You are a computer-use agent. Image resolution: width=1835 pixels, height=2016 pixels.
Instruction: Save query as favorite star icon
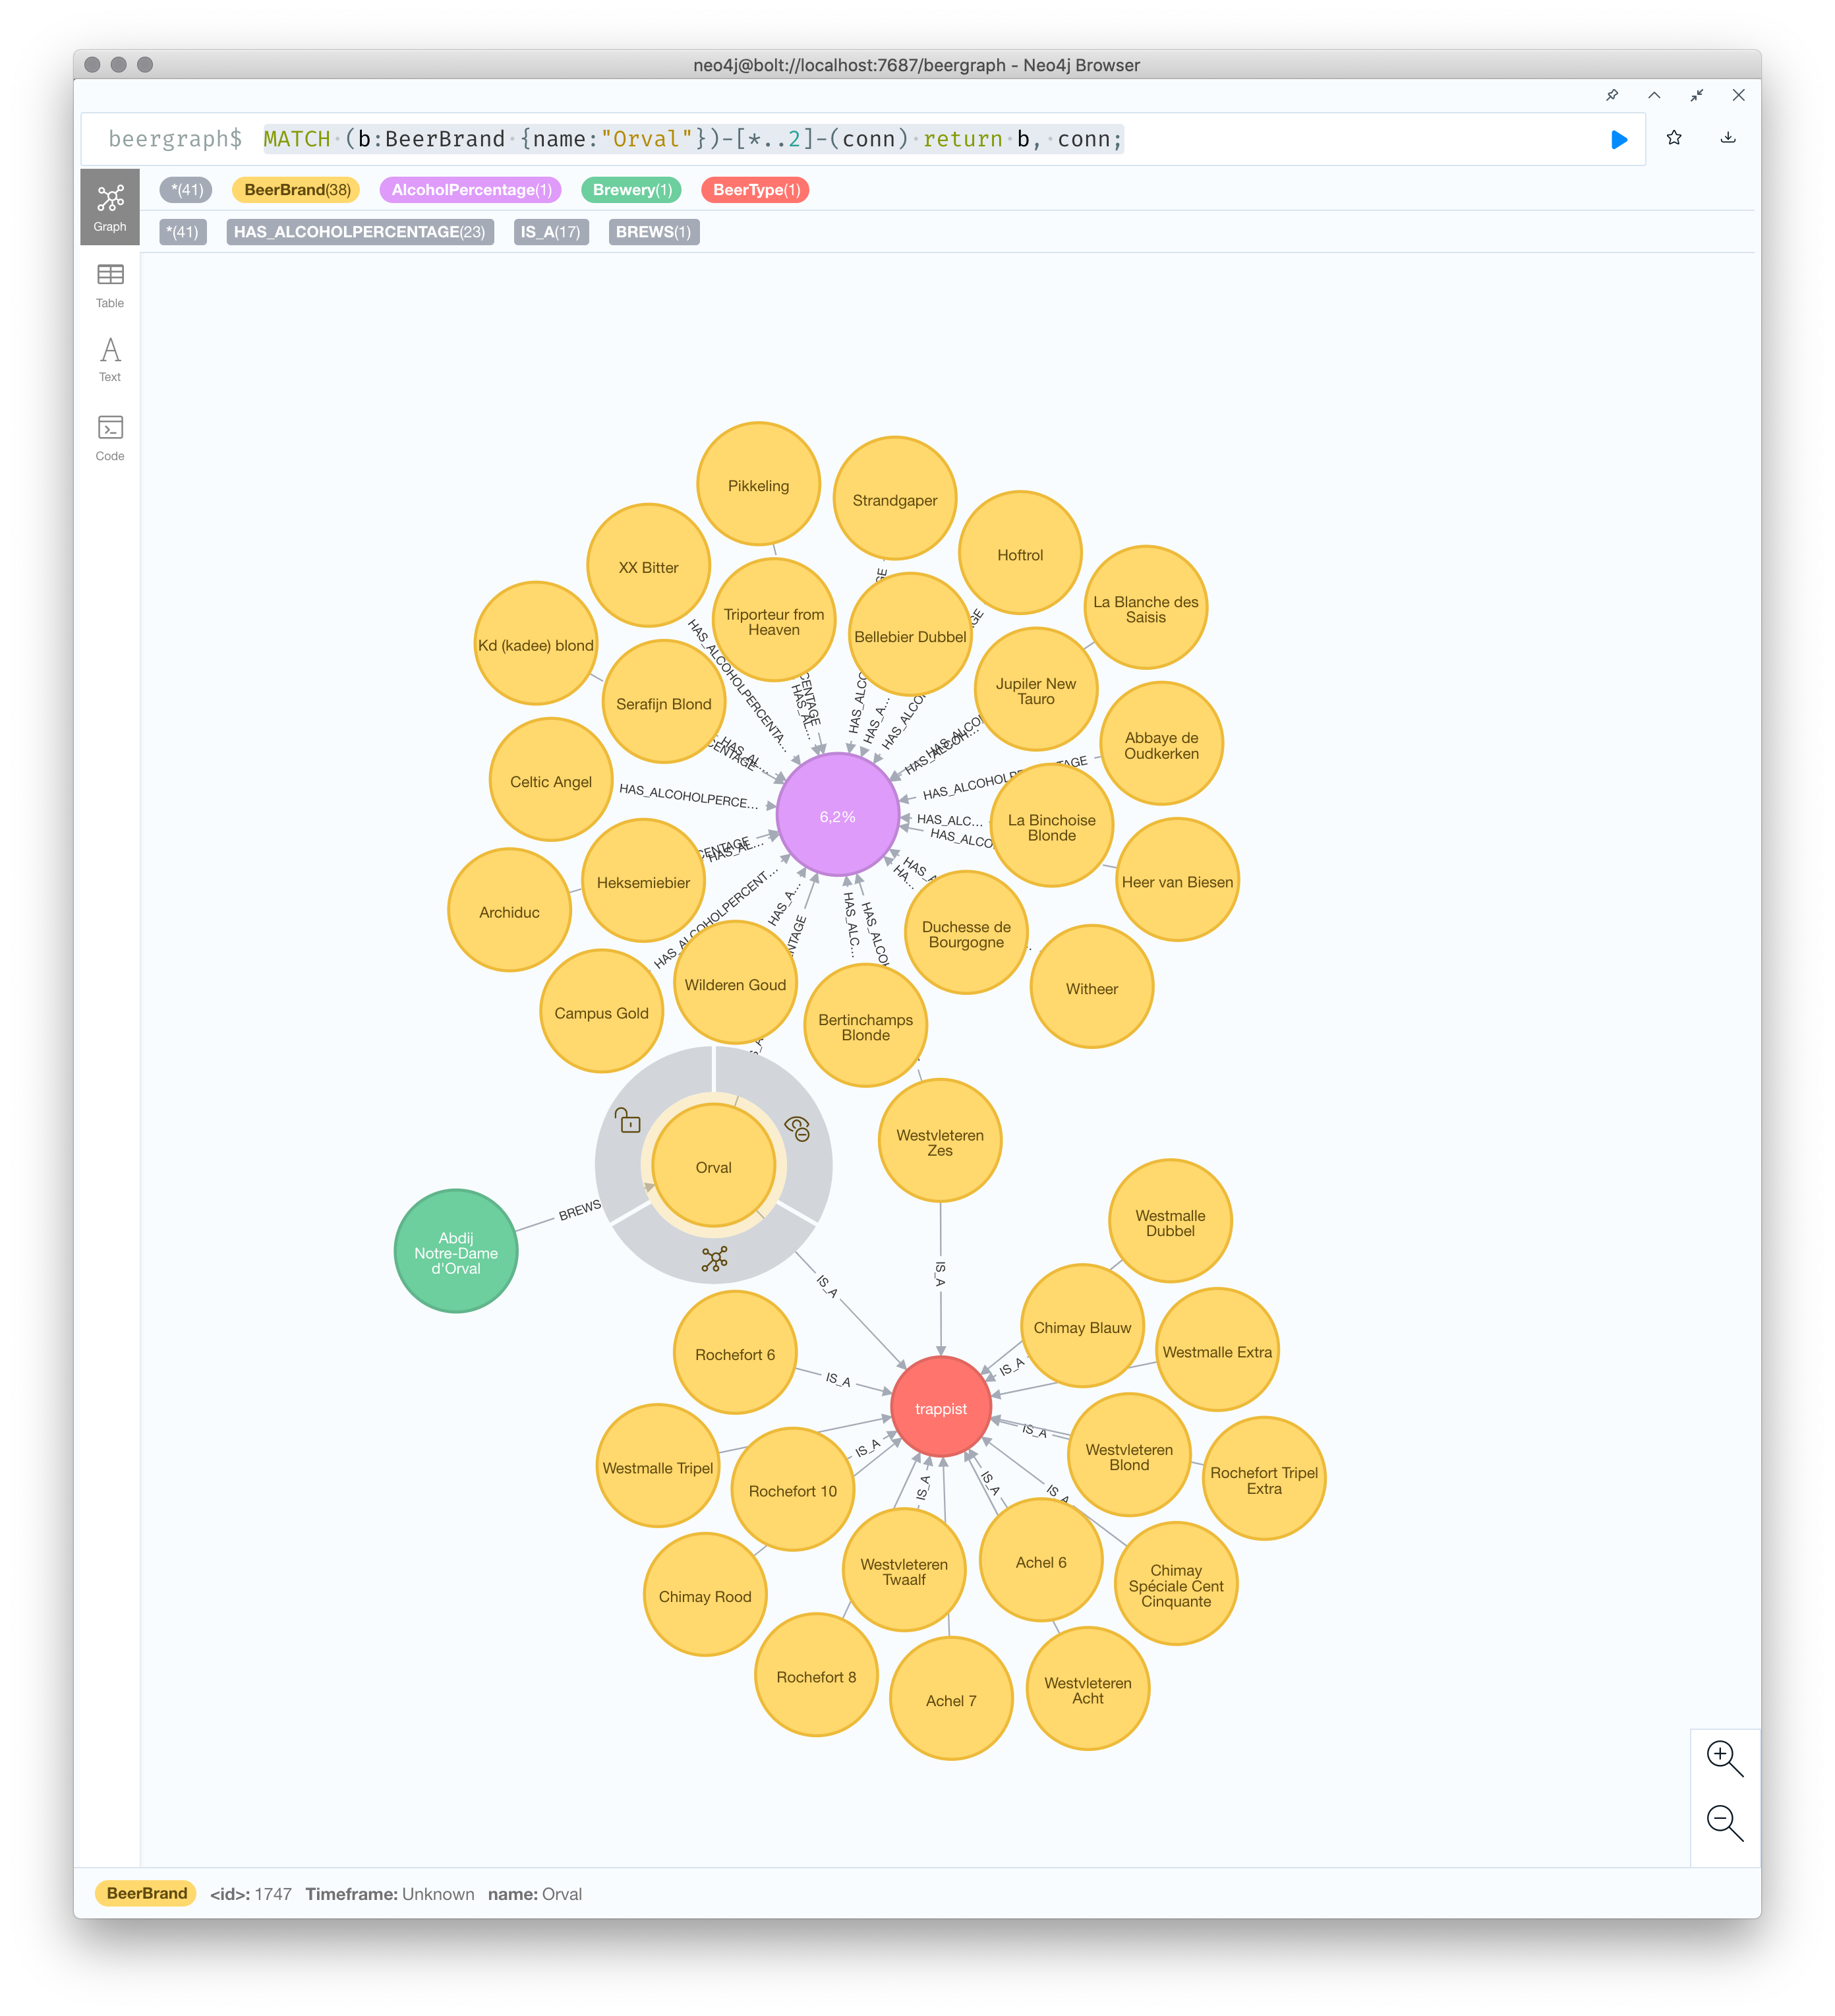point(1674,138)
